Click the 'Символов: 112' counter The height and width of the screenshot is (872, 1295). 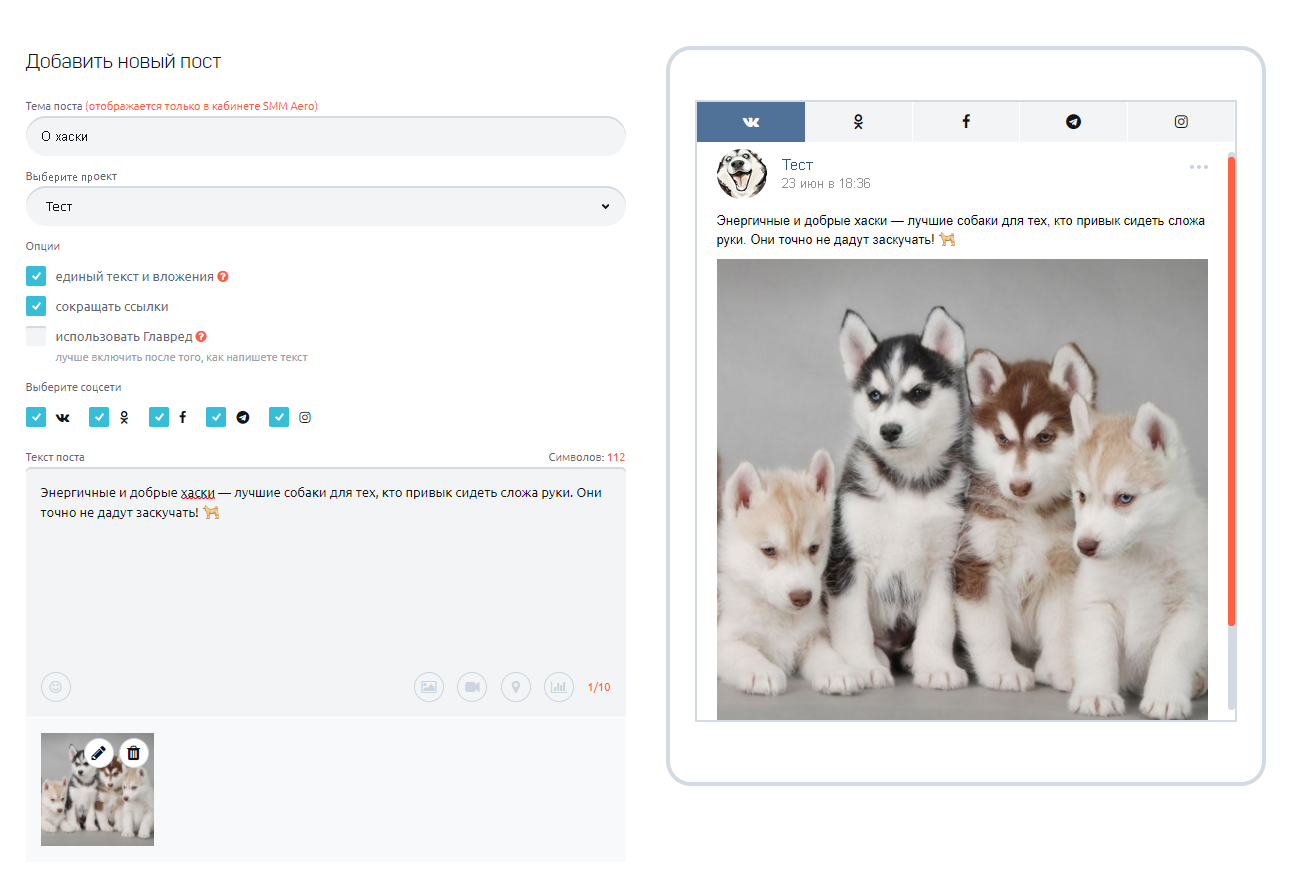[587, 457]
